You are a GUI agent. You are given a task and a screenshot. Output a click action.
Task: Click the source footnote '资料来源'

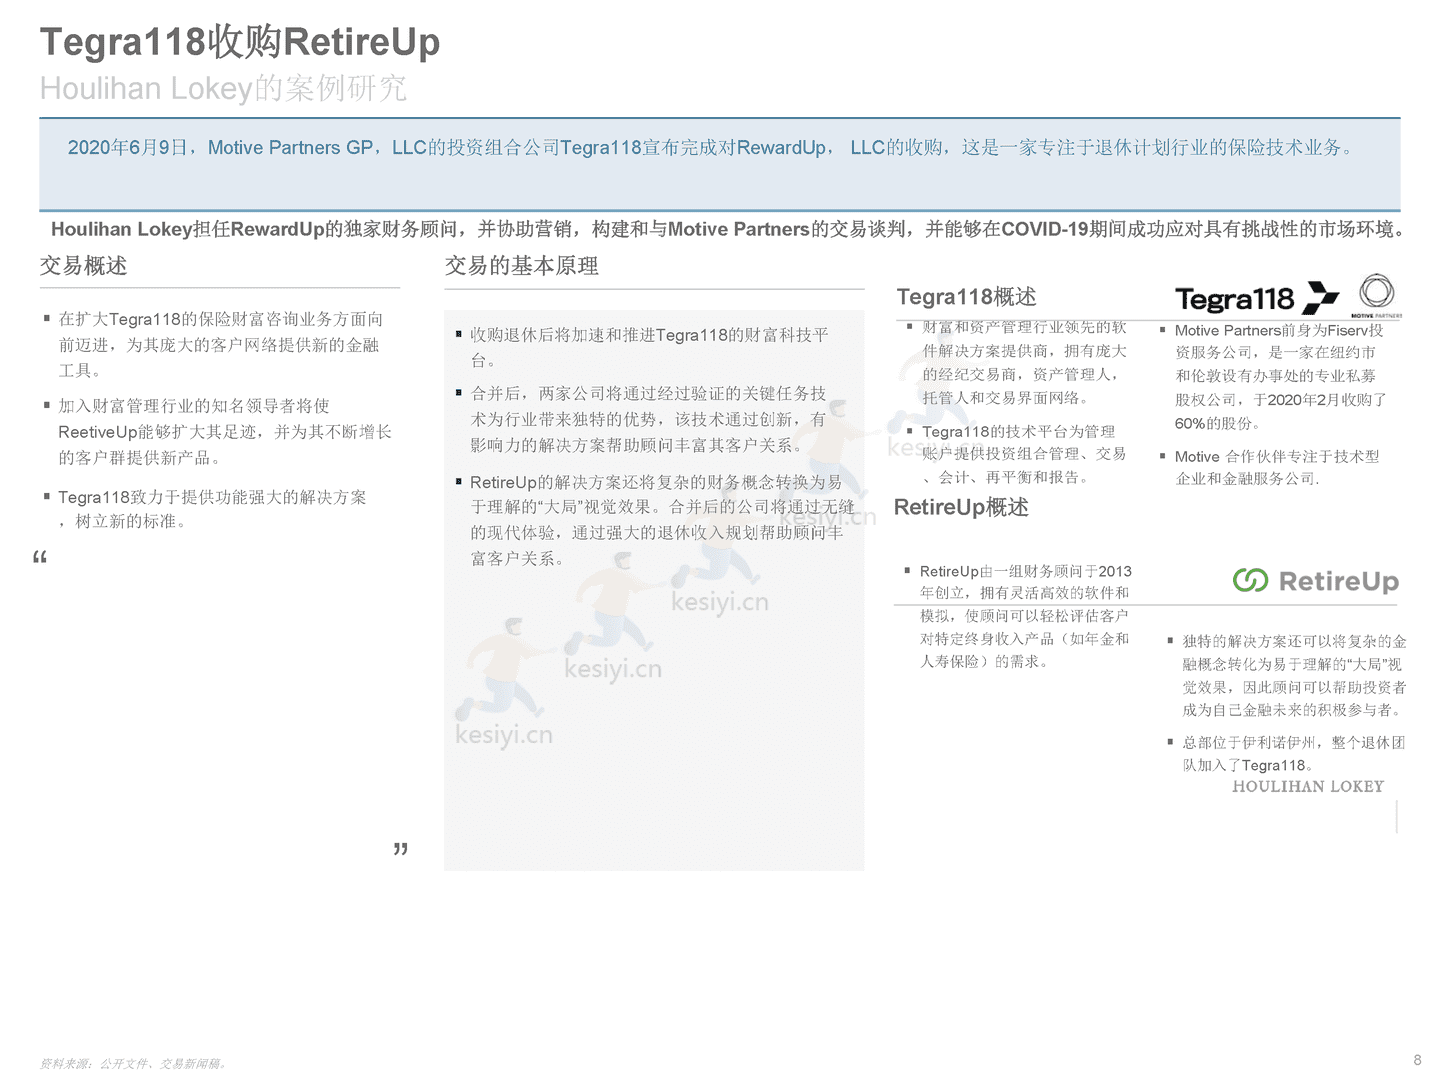tap(133, 1064)
